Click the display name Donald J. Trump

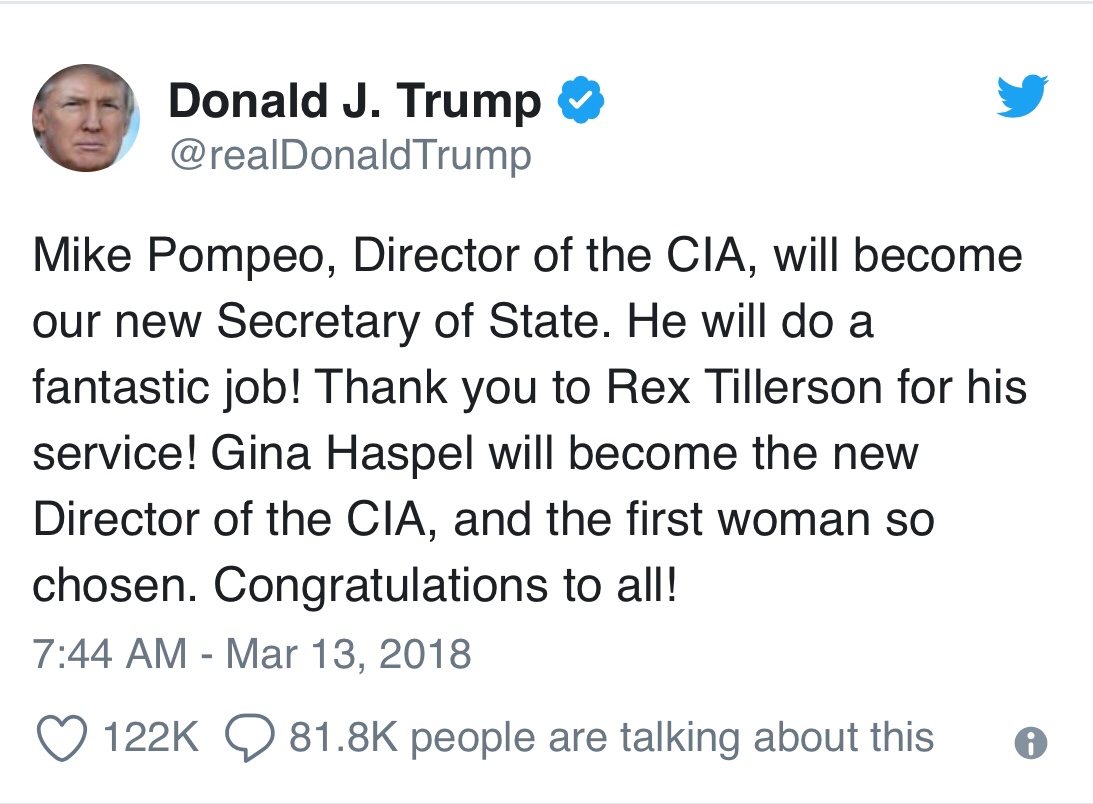pos(354,101)
